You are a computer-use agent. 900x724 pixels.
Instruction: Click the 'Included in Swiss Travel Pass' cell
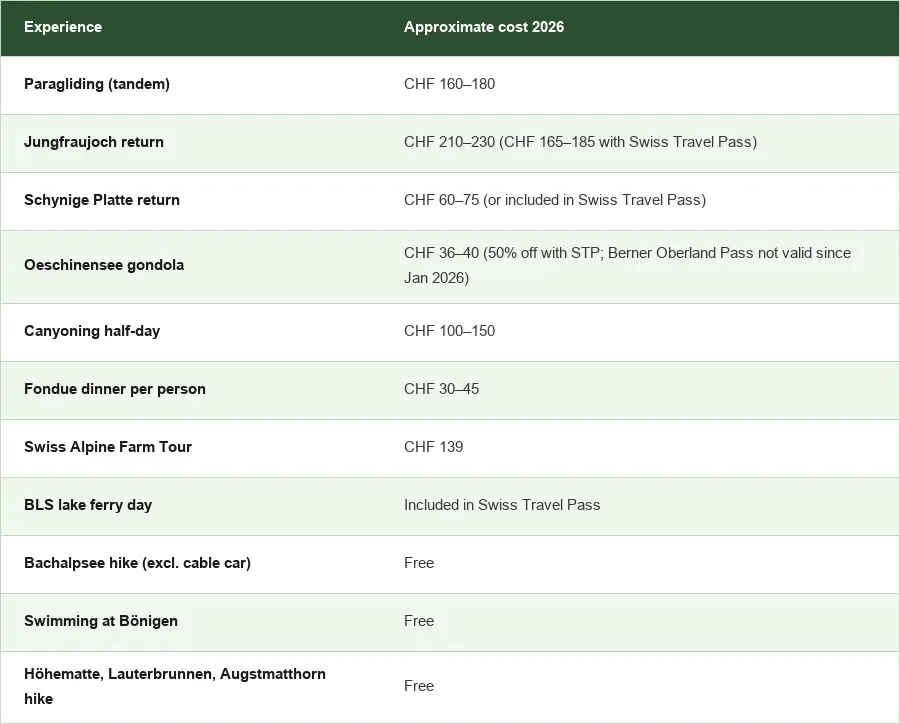[x=502, y=505]
